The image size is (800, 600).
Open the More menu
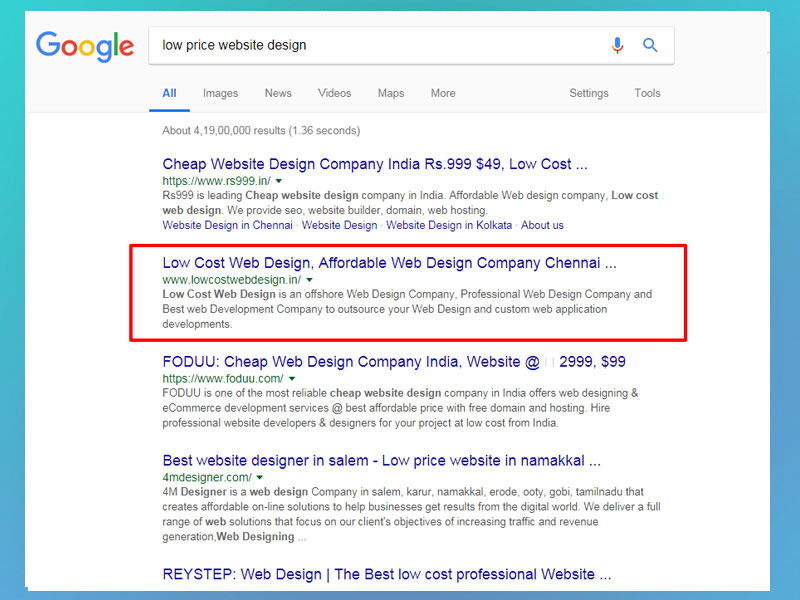click(x=443, y=93)
